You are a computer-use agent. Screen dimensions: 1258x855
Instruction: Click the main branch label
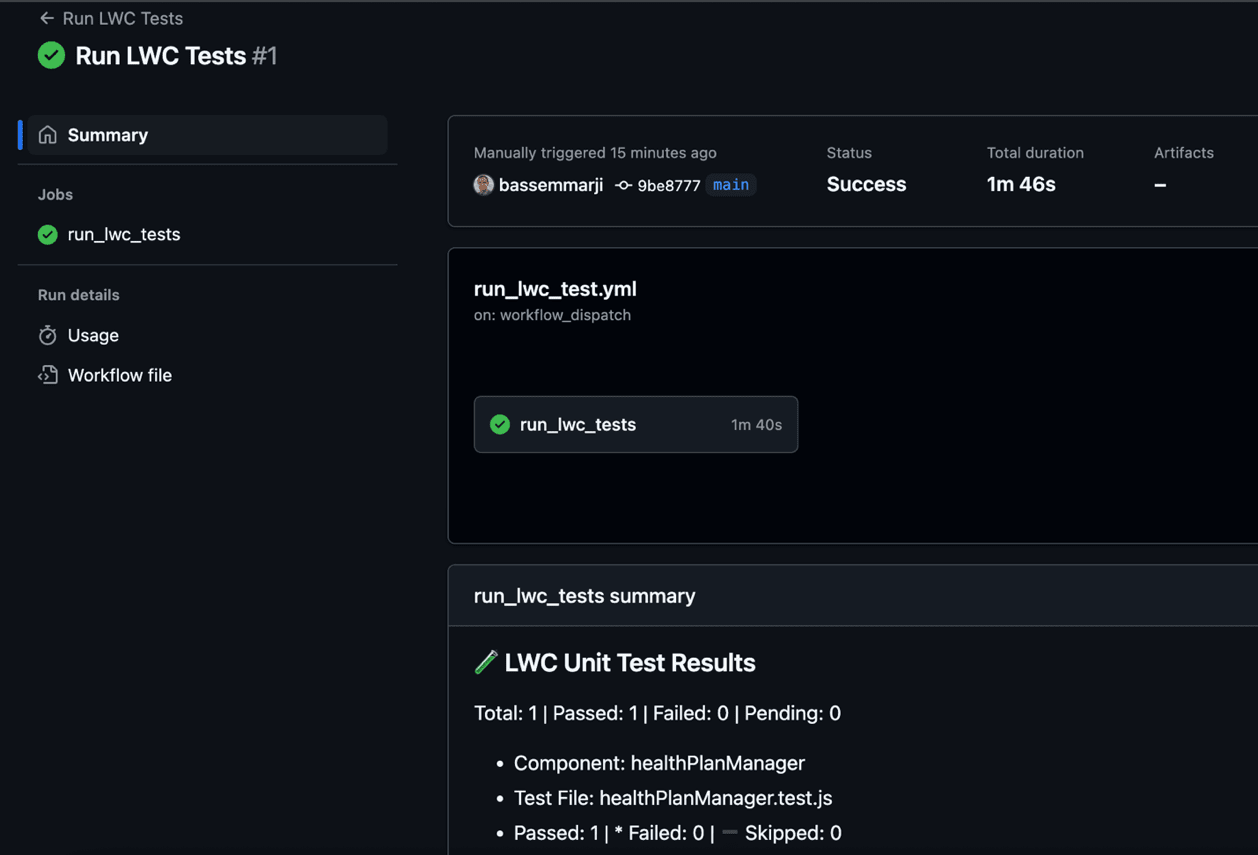coord(731,185)
